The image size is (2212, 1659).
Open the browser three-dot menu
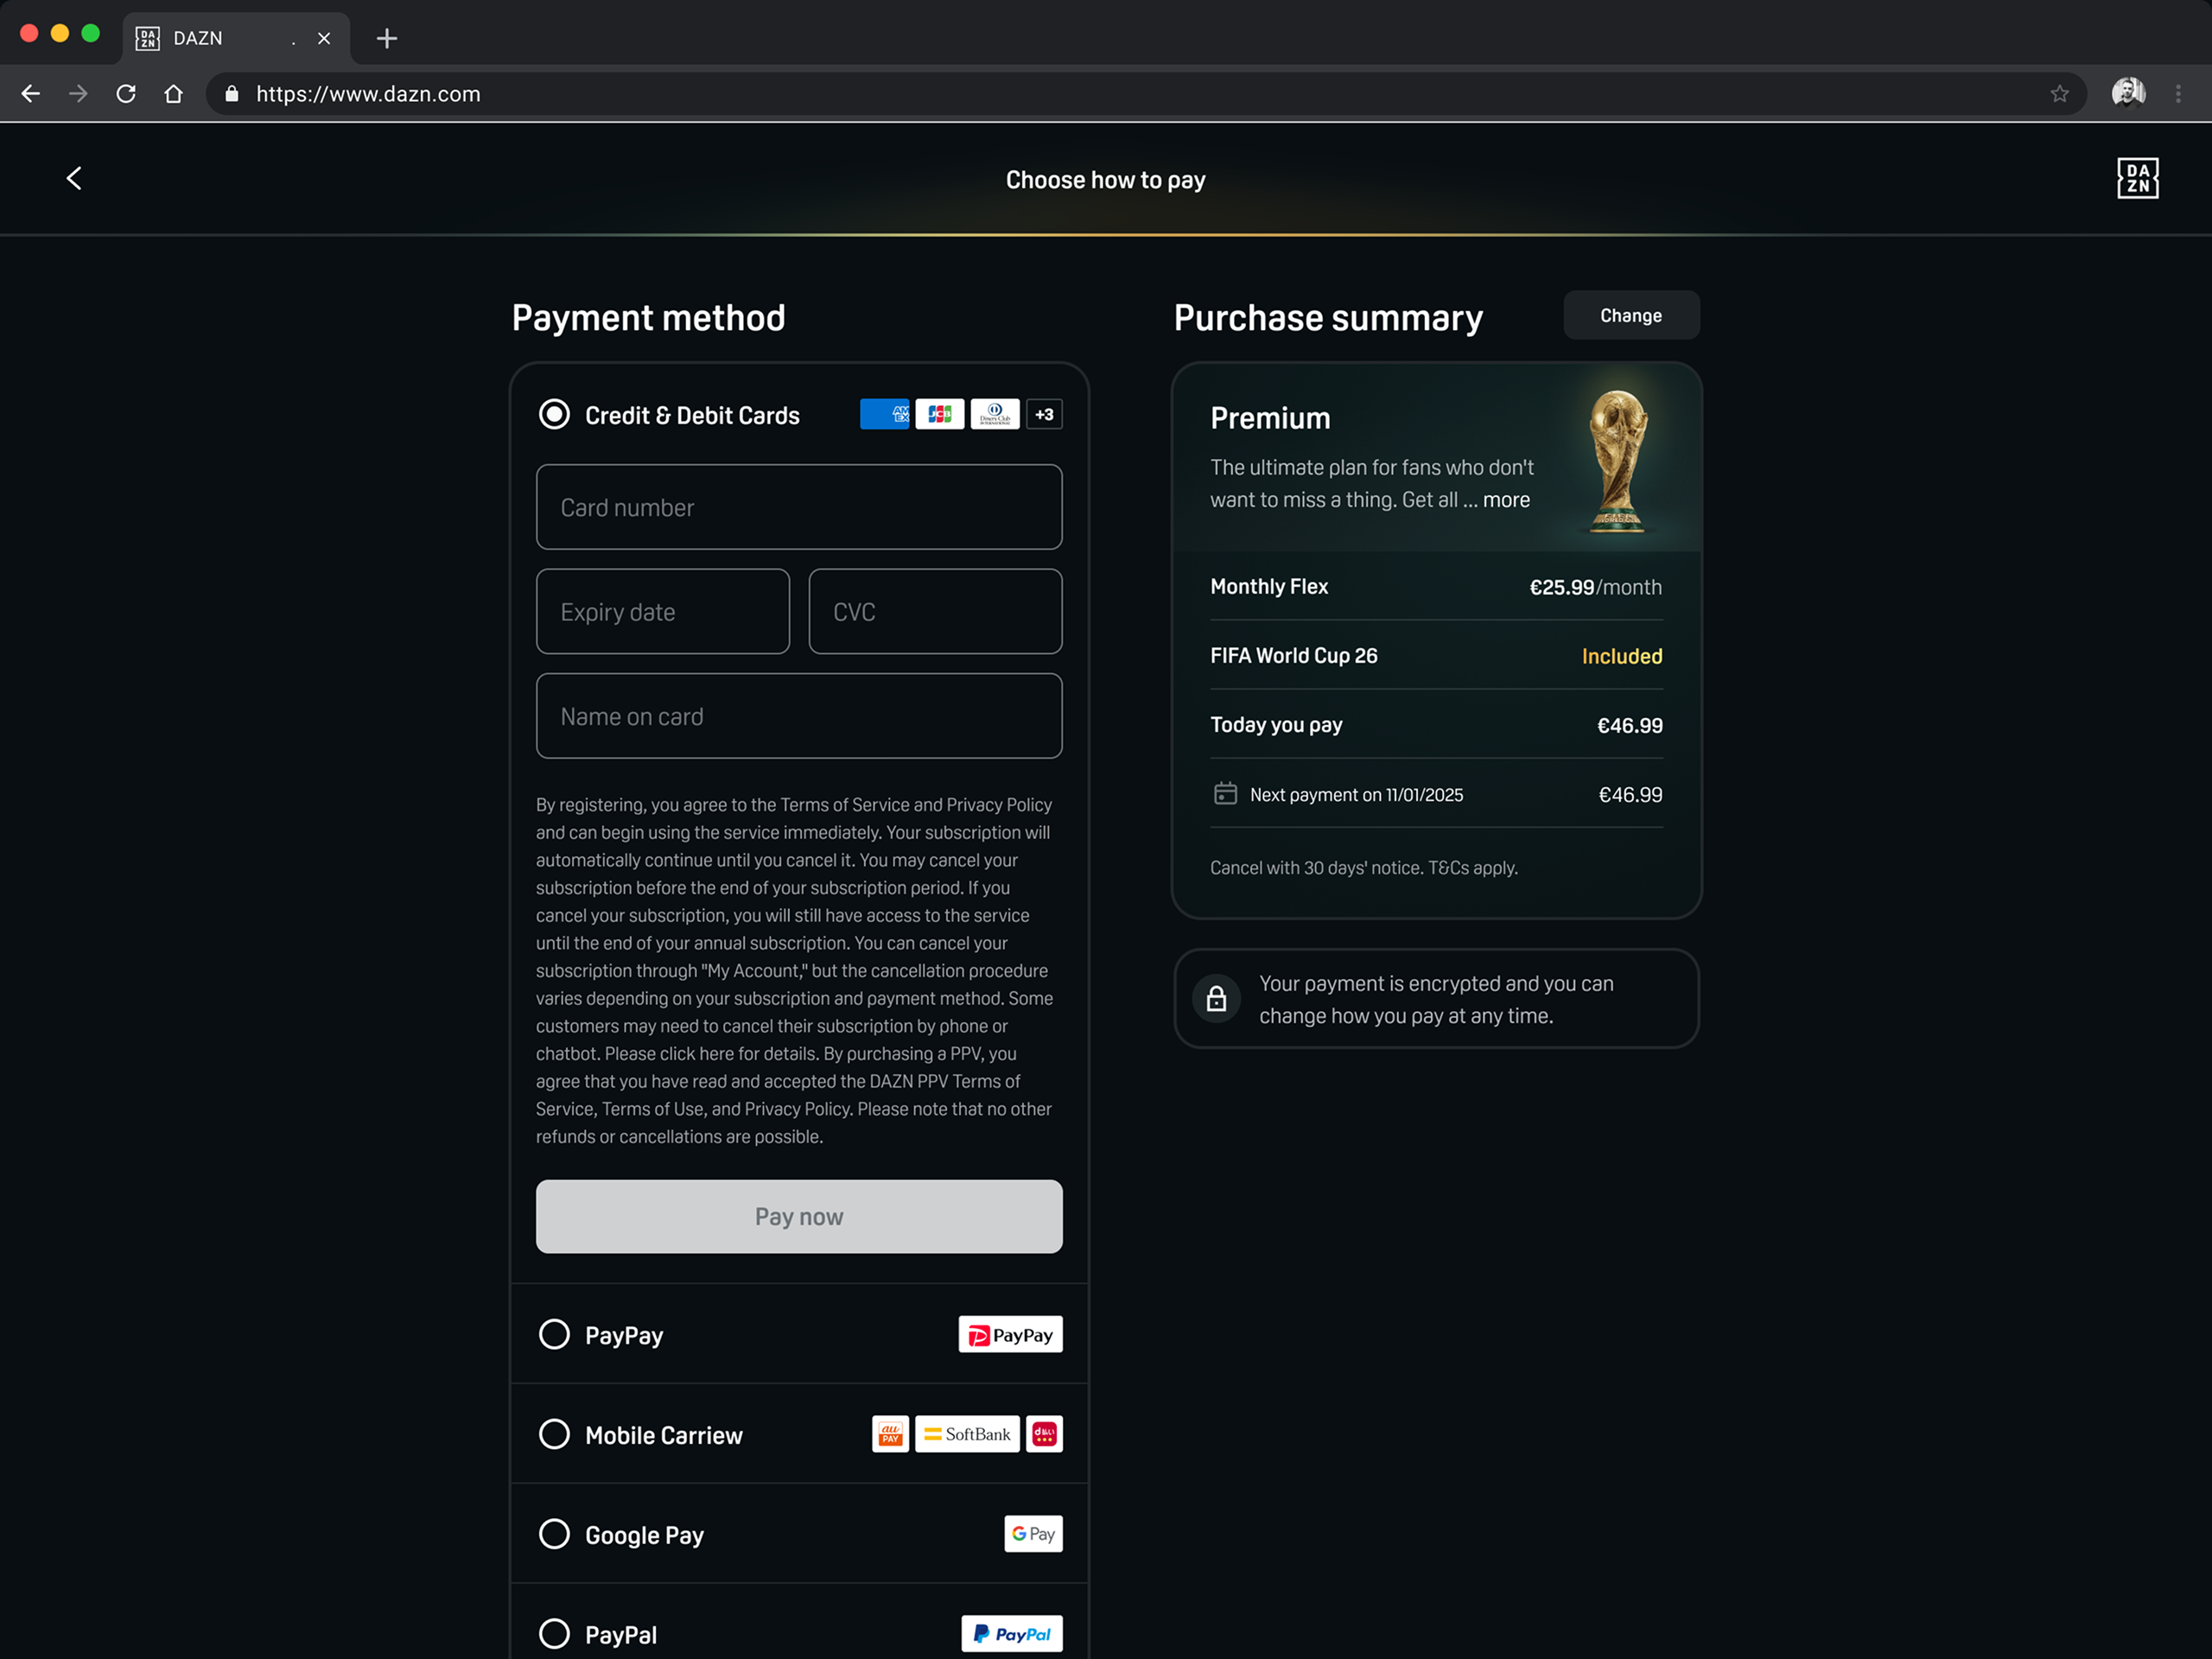(2178, 94)
